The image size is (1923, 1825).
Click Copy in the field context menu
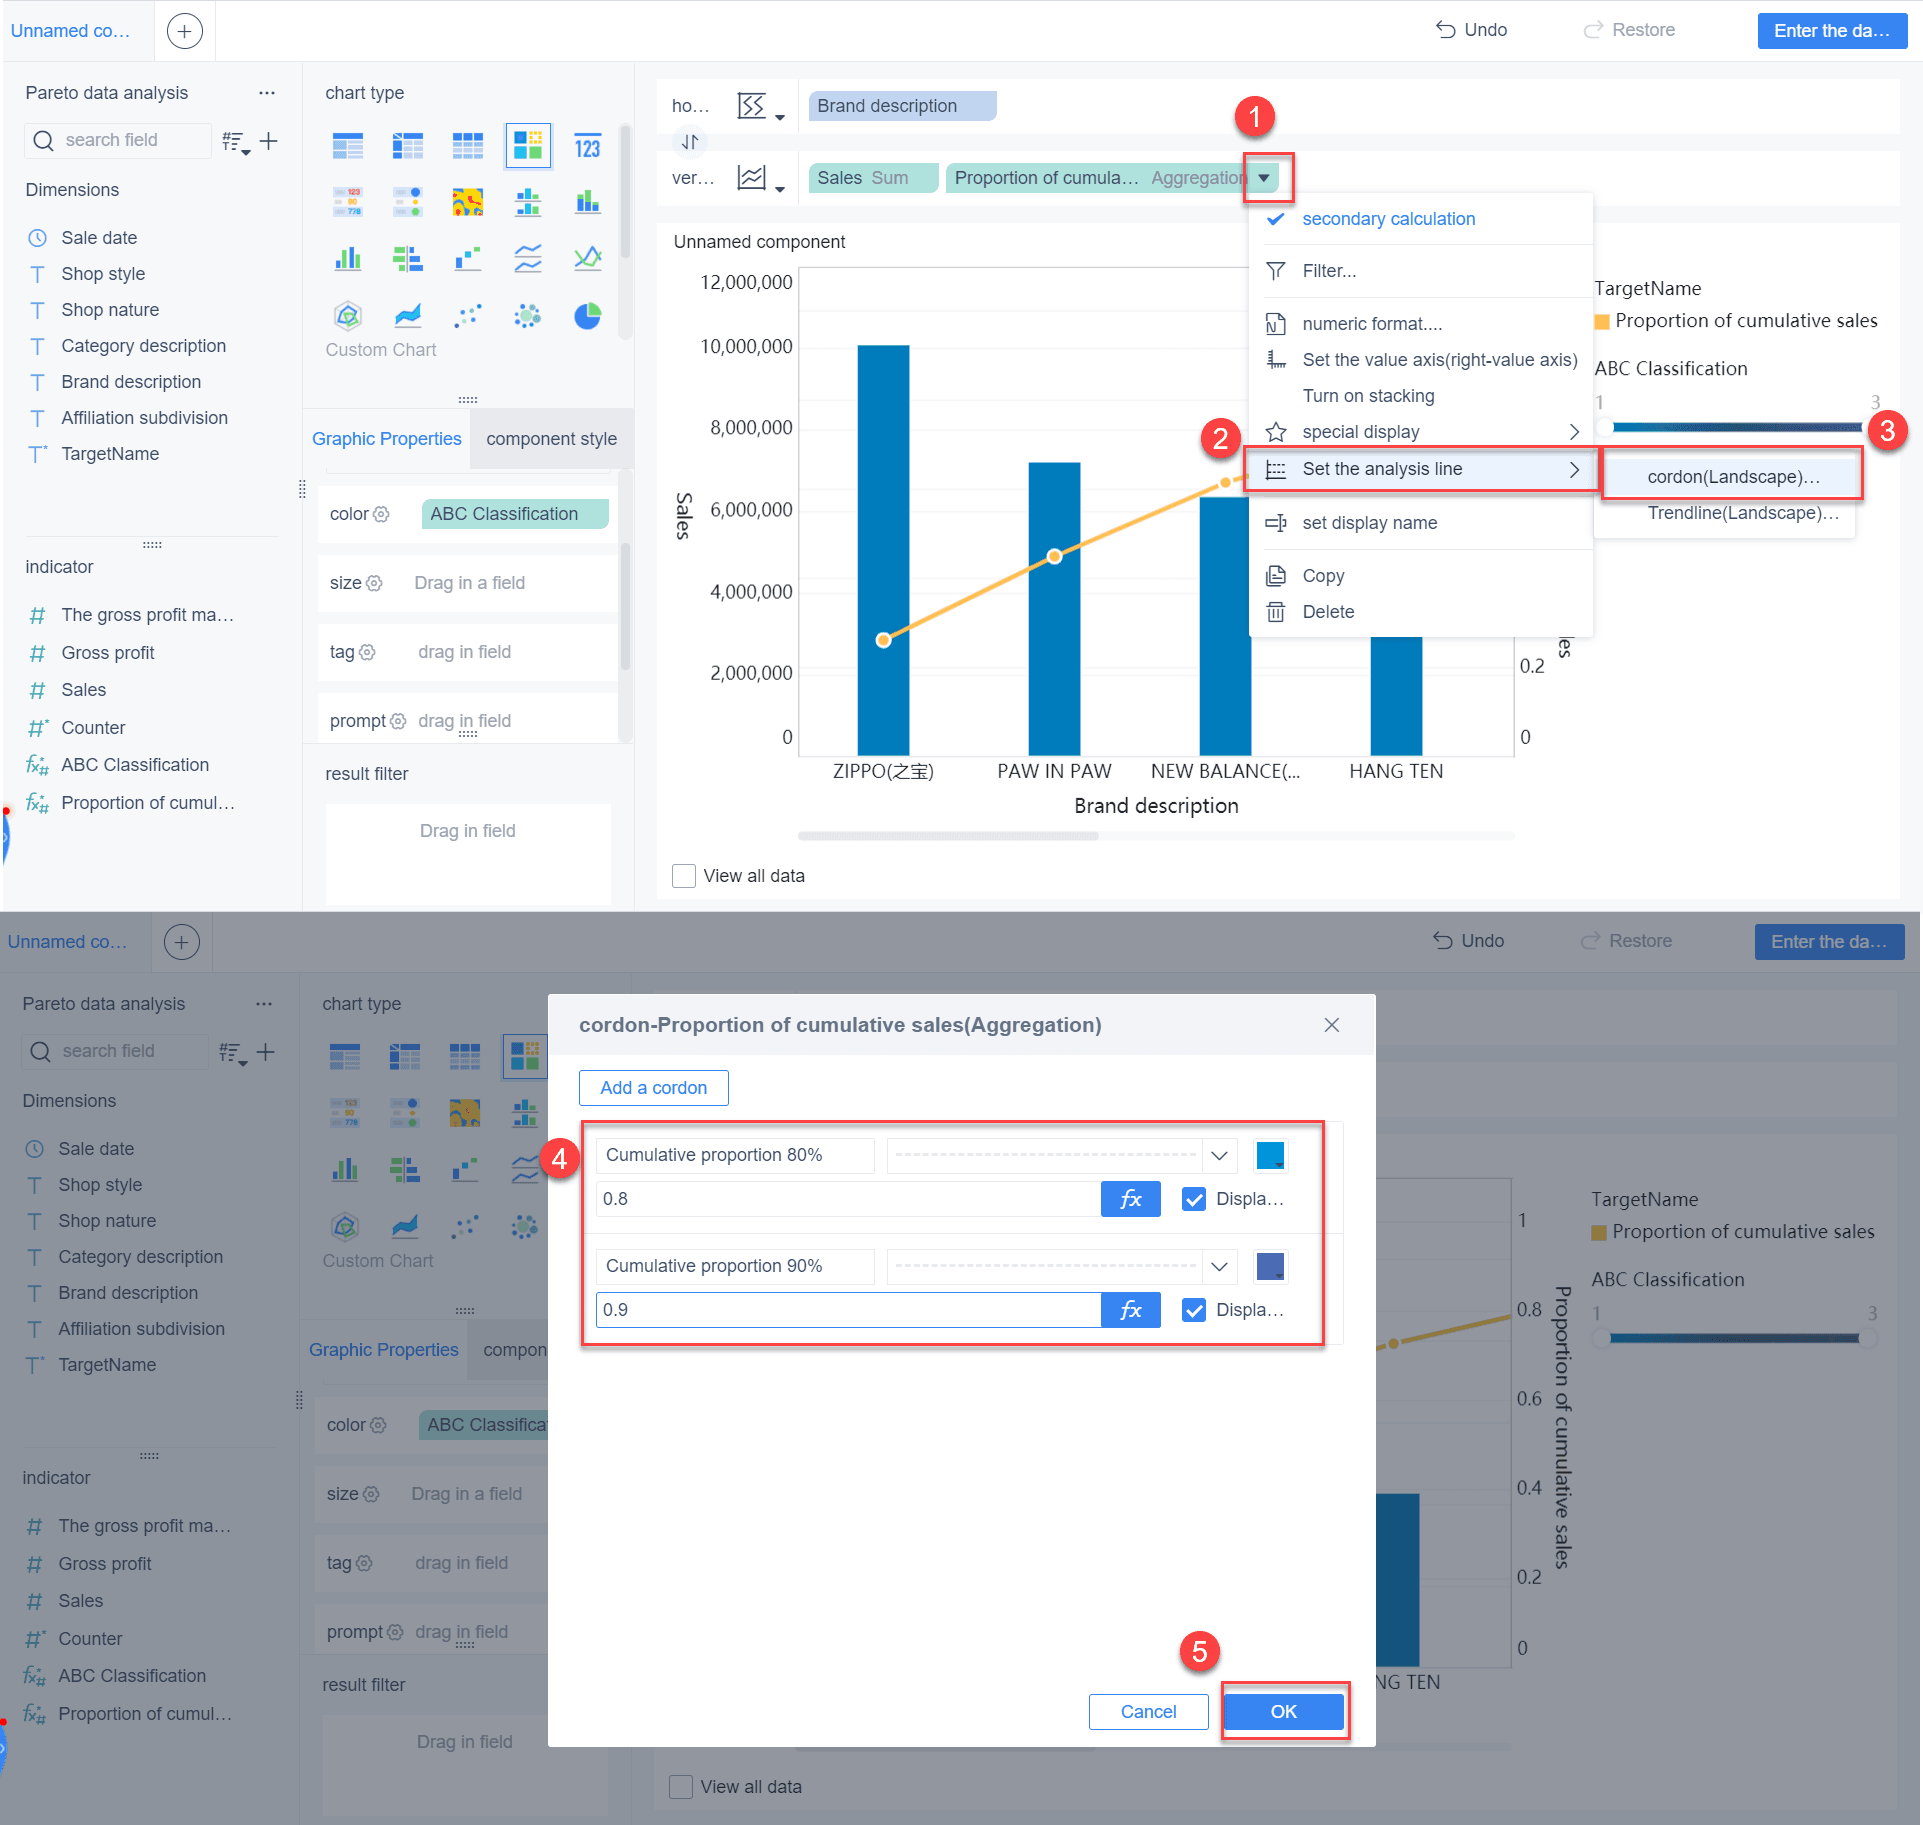point(1420,576)
